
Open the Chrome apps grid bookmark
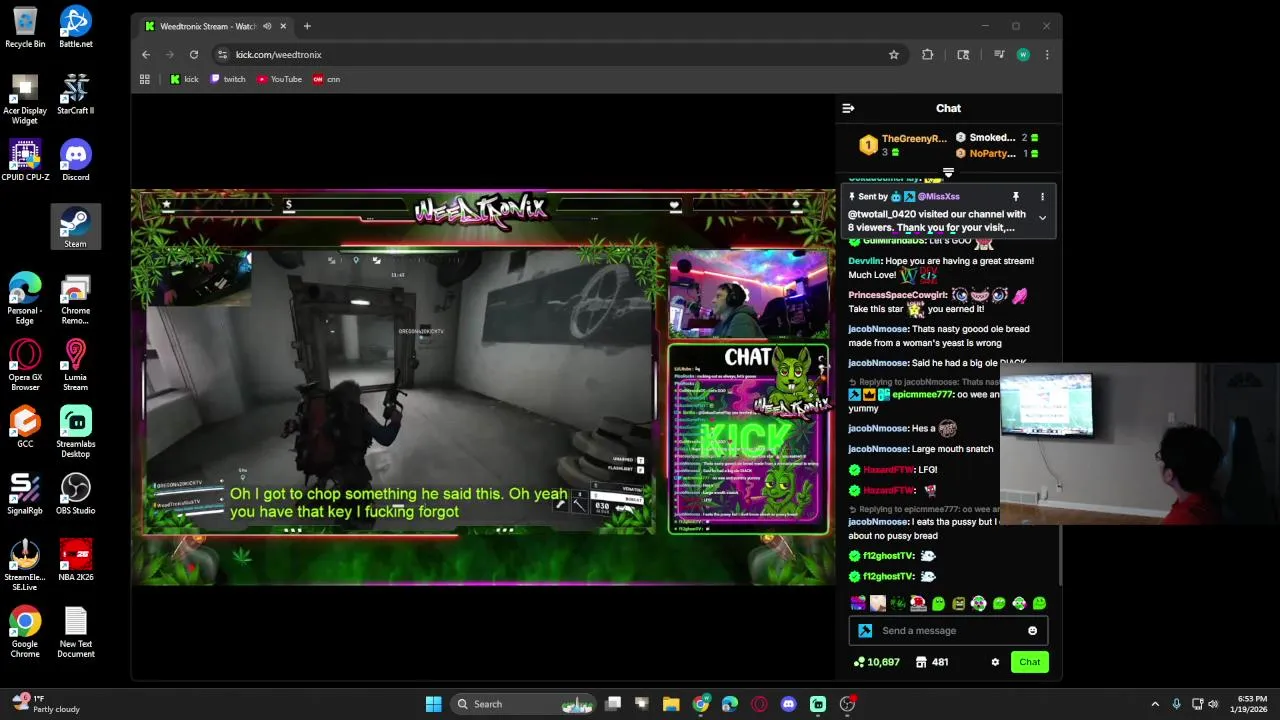(x=145, y=79)
